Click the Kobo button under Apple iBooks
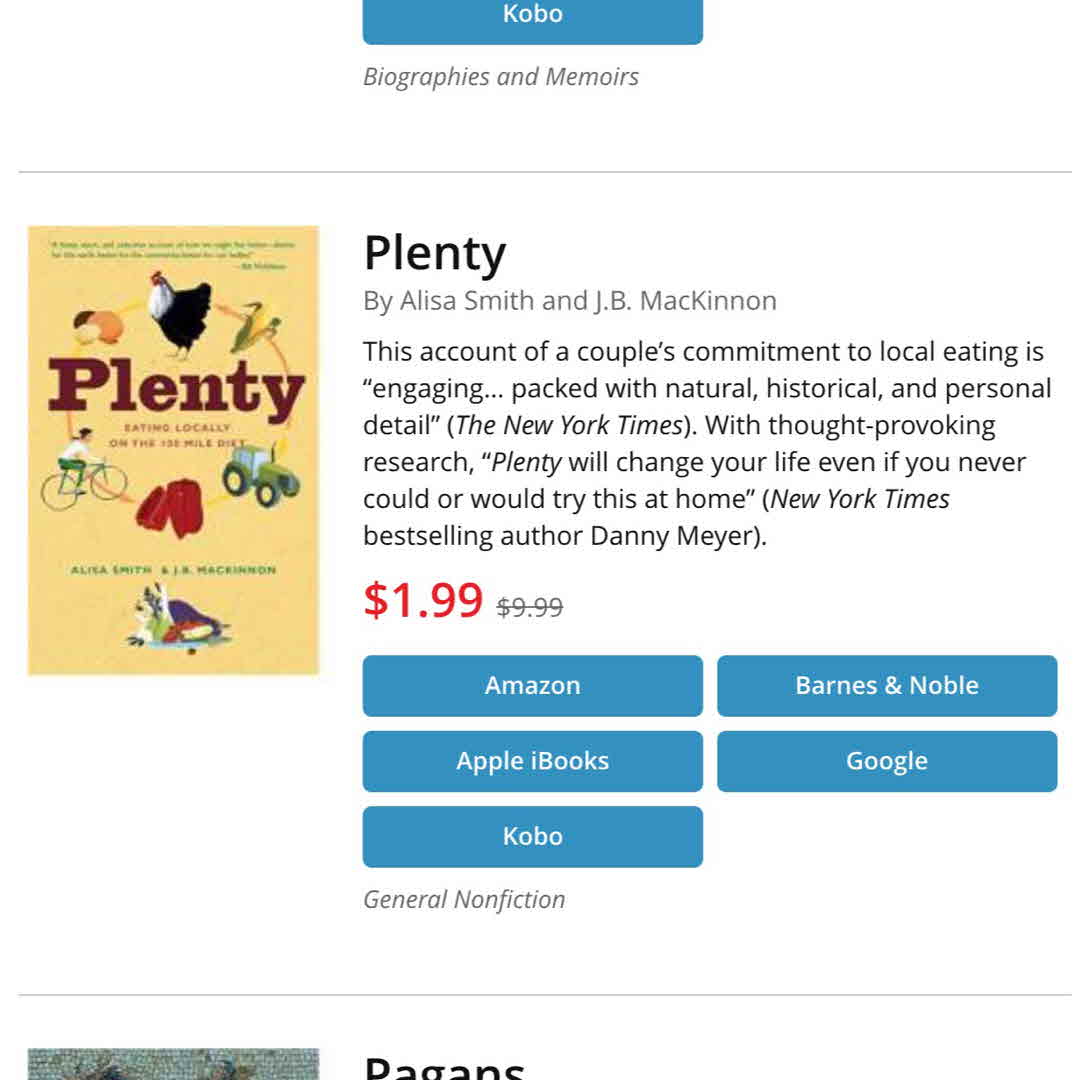The height and width of the screenshot is (1080, 1080). (x=532, y=836)
